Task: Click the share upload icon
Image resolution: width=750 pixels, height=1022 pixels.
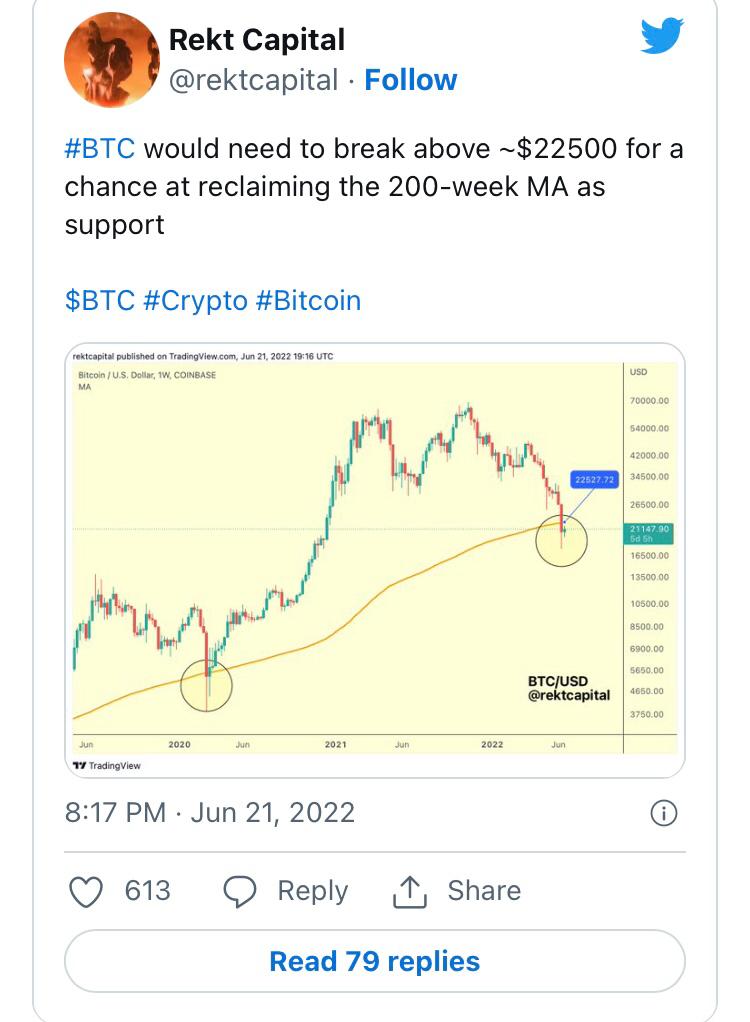Action: [410, 891]
